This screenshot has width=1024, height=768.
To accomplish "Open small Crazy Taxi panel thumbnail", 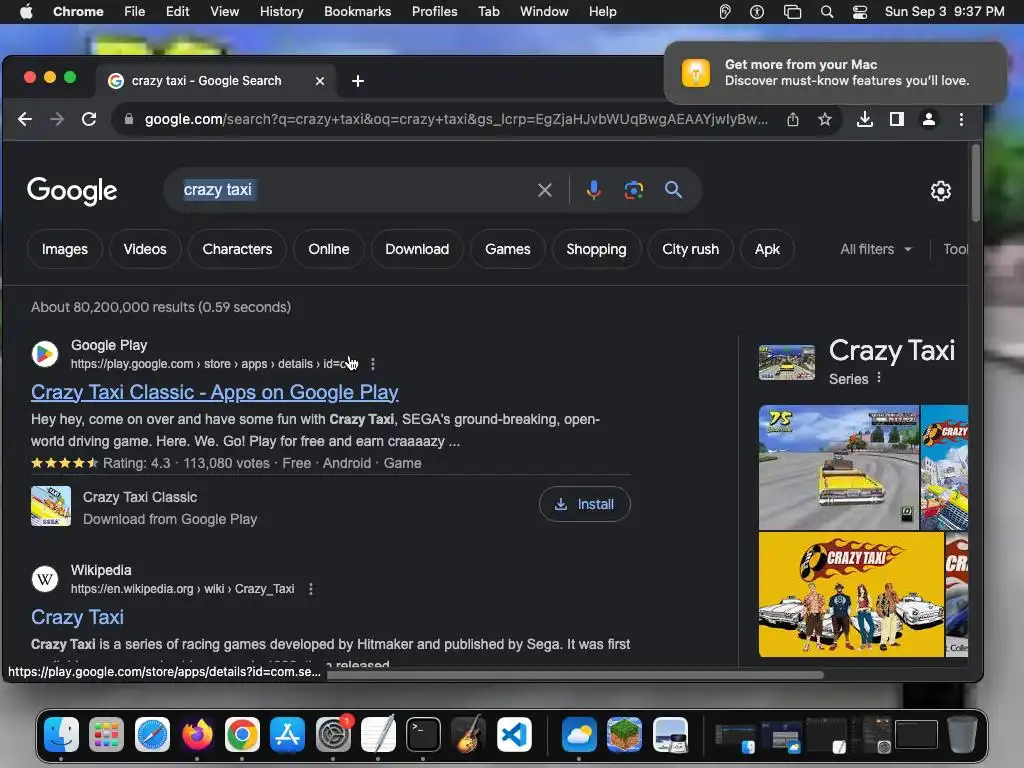I will tap(786, 362).
